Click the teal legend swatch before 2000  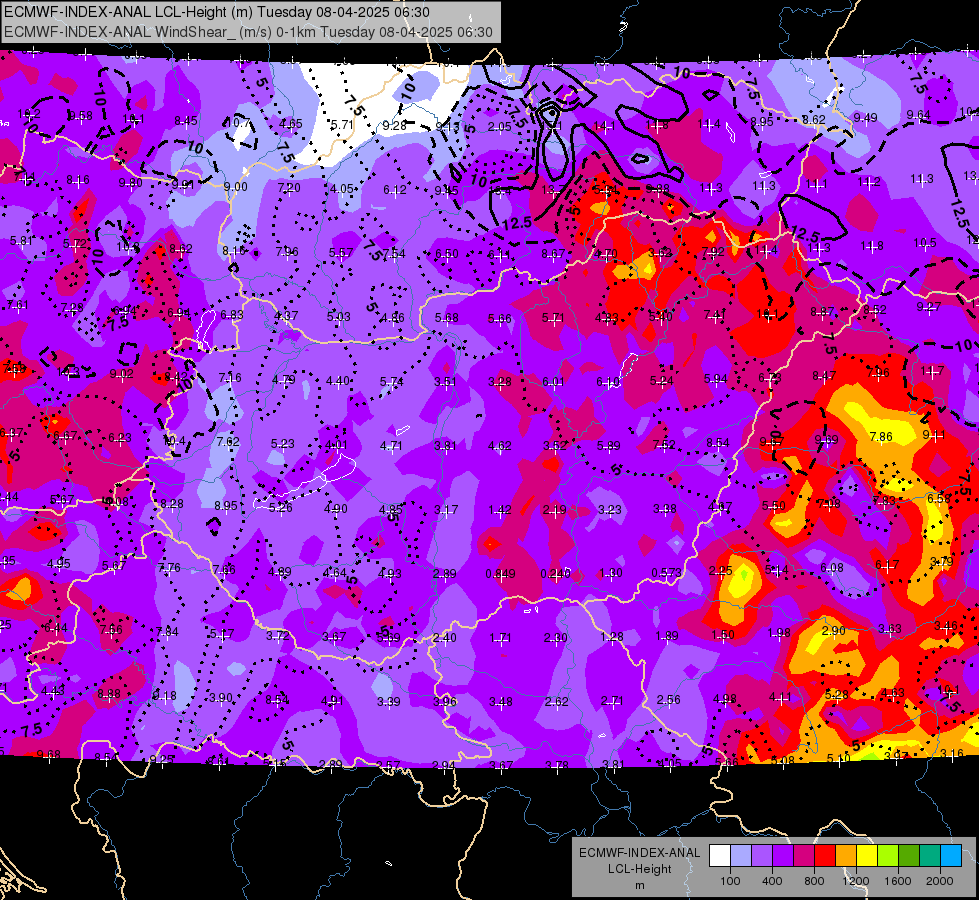pyautogui.click(x=930, y=856)
